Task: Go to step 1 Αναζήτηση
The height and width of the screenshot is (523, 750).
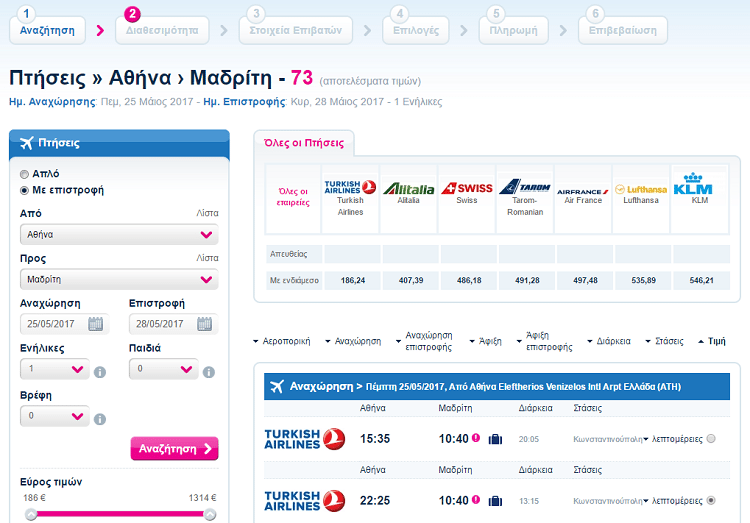Action: 47,30
